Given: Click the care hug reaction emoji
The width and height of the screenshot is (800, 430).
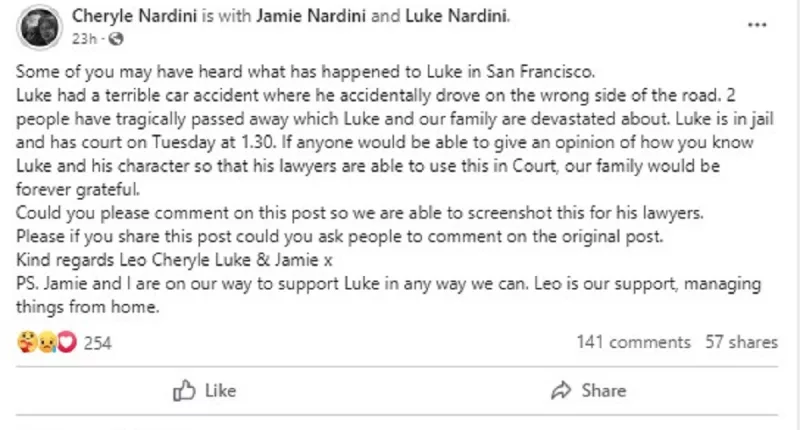Looking at the screenshot, I should 27,343.
